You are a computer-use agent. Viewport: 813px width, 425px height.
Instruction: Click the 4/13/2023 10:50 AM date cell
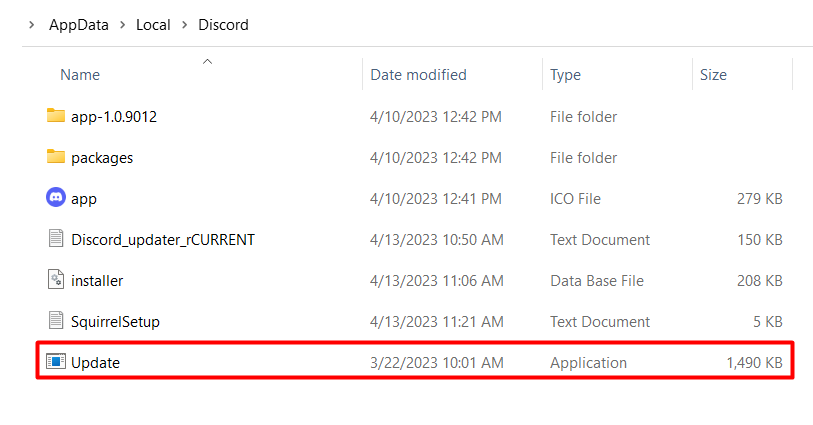pos(437,239)
